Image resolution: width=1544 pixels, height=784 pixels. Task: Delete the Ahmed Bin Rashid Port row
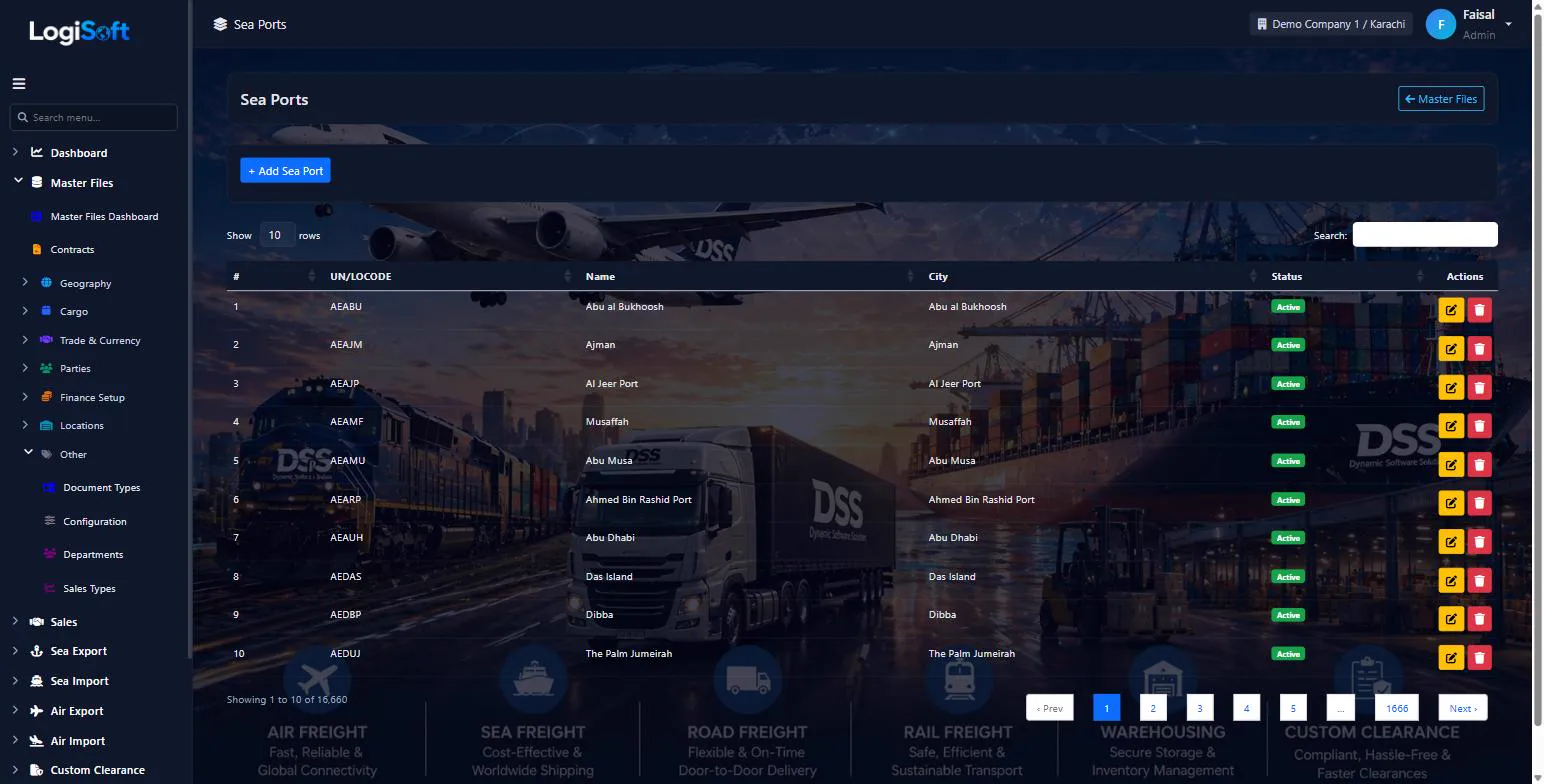click(x=1479, y=503)
